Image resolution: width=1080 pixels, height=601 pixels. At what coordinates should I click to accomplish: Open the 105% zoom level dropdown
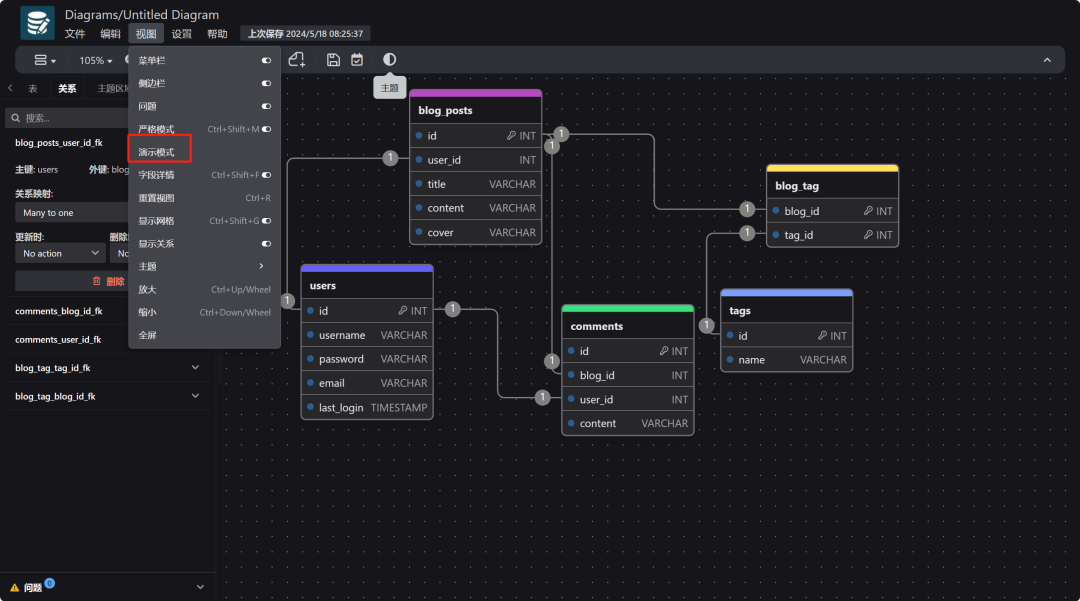pyautogui.click(x=96, y=61)
